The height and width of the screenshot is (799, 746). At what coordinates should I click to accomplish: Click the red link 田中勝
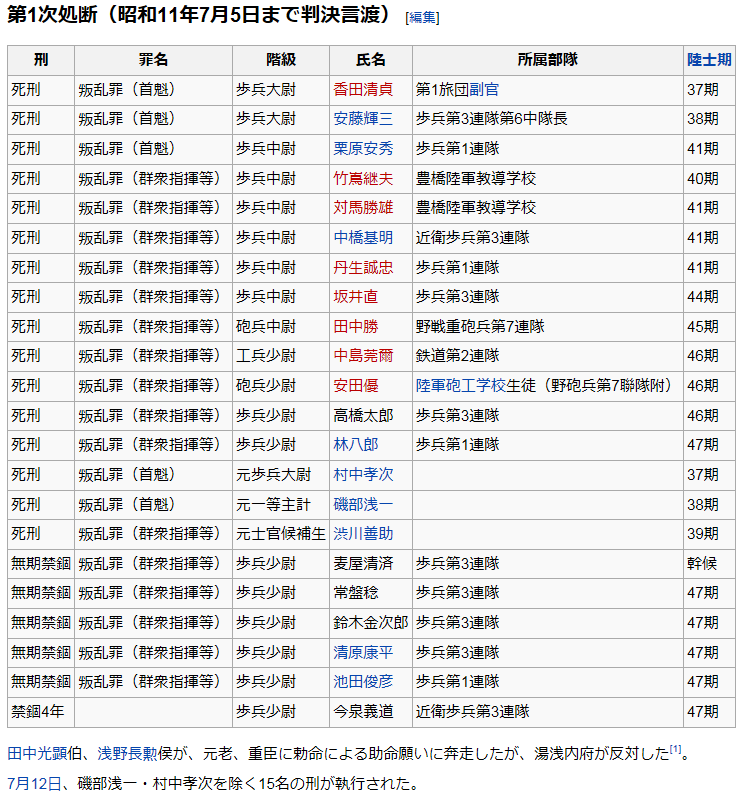click(356, 327)
